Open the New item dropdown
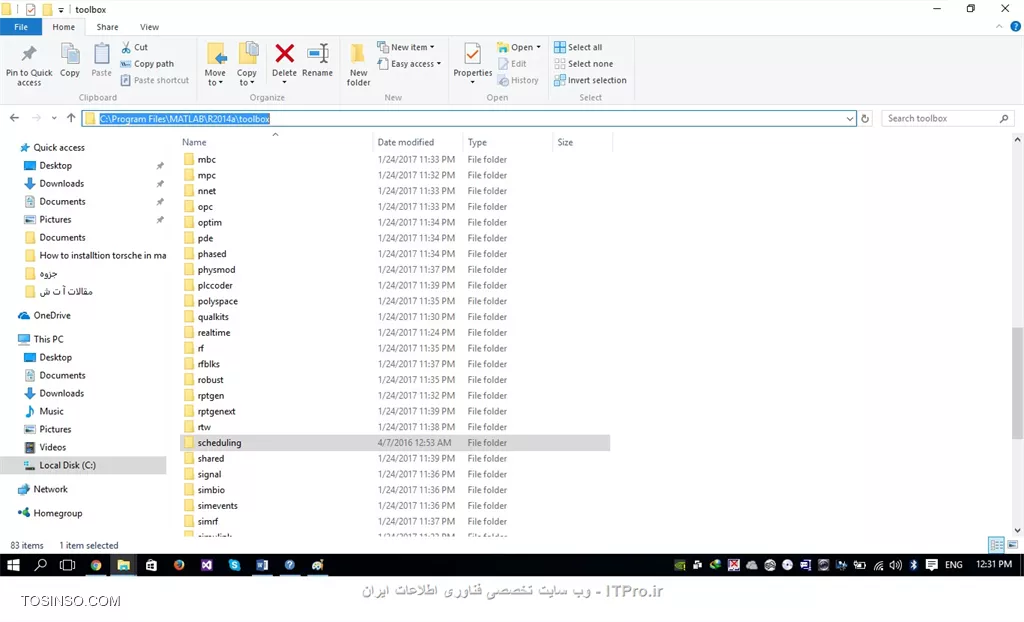 pos(406,47)
